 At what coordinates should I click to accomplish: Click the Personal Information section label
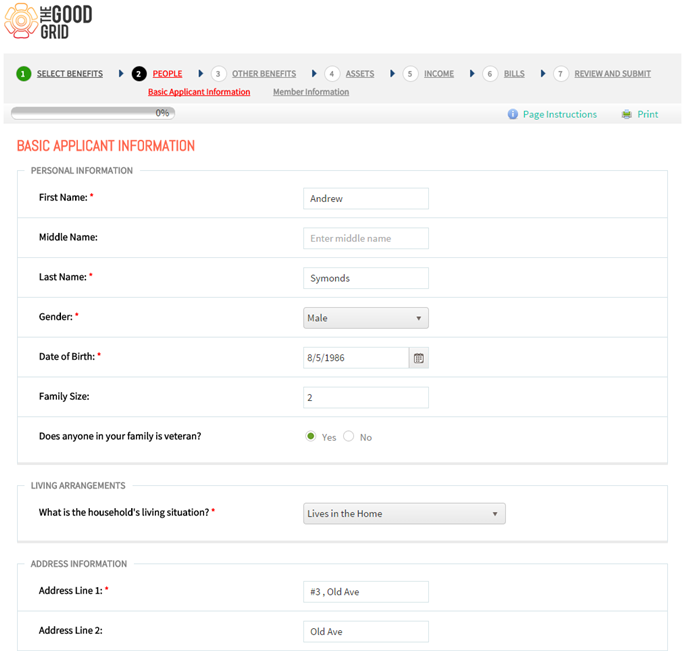click(81, 170)
